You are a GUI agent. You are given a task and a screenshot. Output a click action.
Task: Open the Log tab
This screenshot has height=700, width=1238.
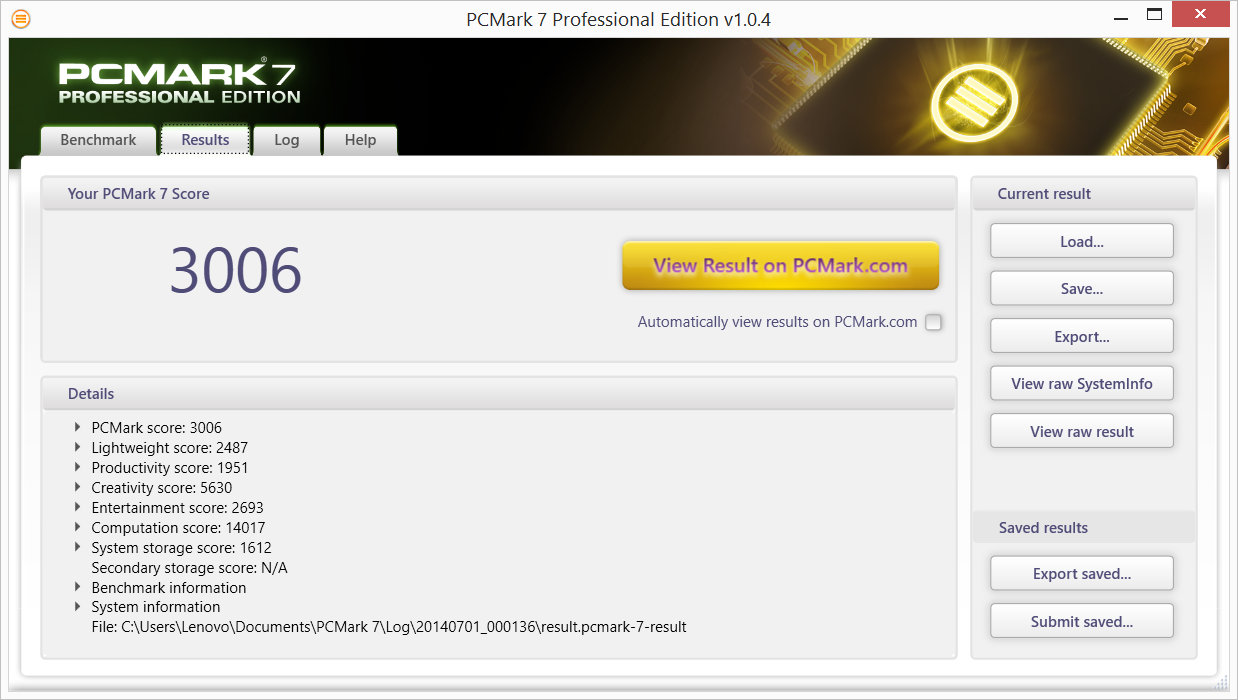287,140
